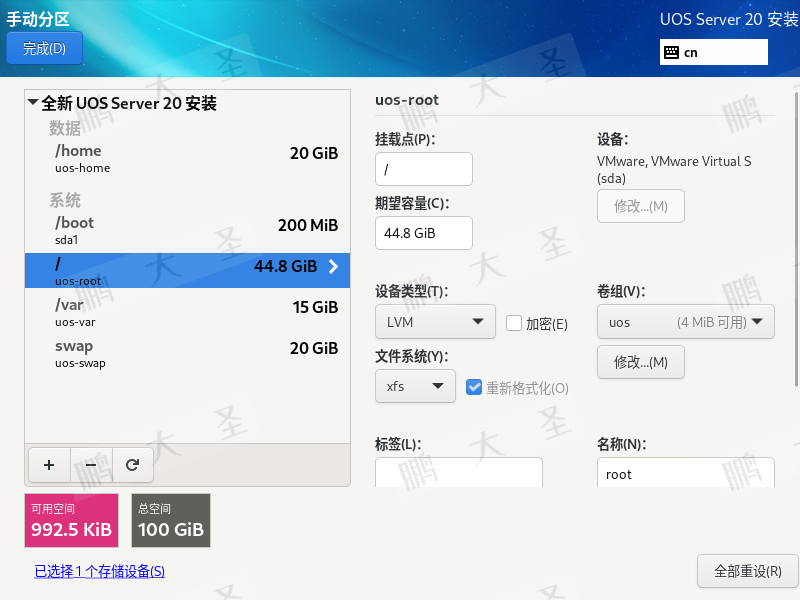Viewport: 800px width, 600px height.
Task: Click the chevron arrow on the selected / partition
Action: point(333,266)
